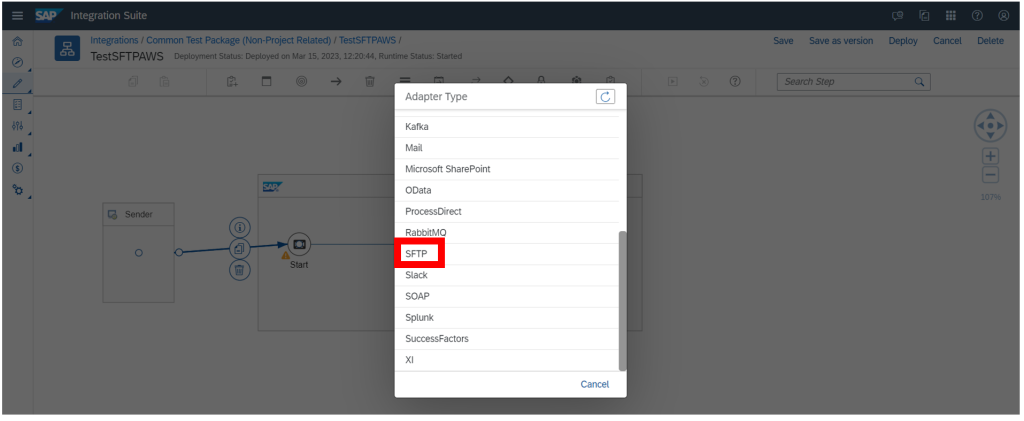Select SuccessFactors adapter type
Viewport: 1024px width, 421px height.
[507, 339]
